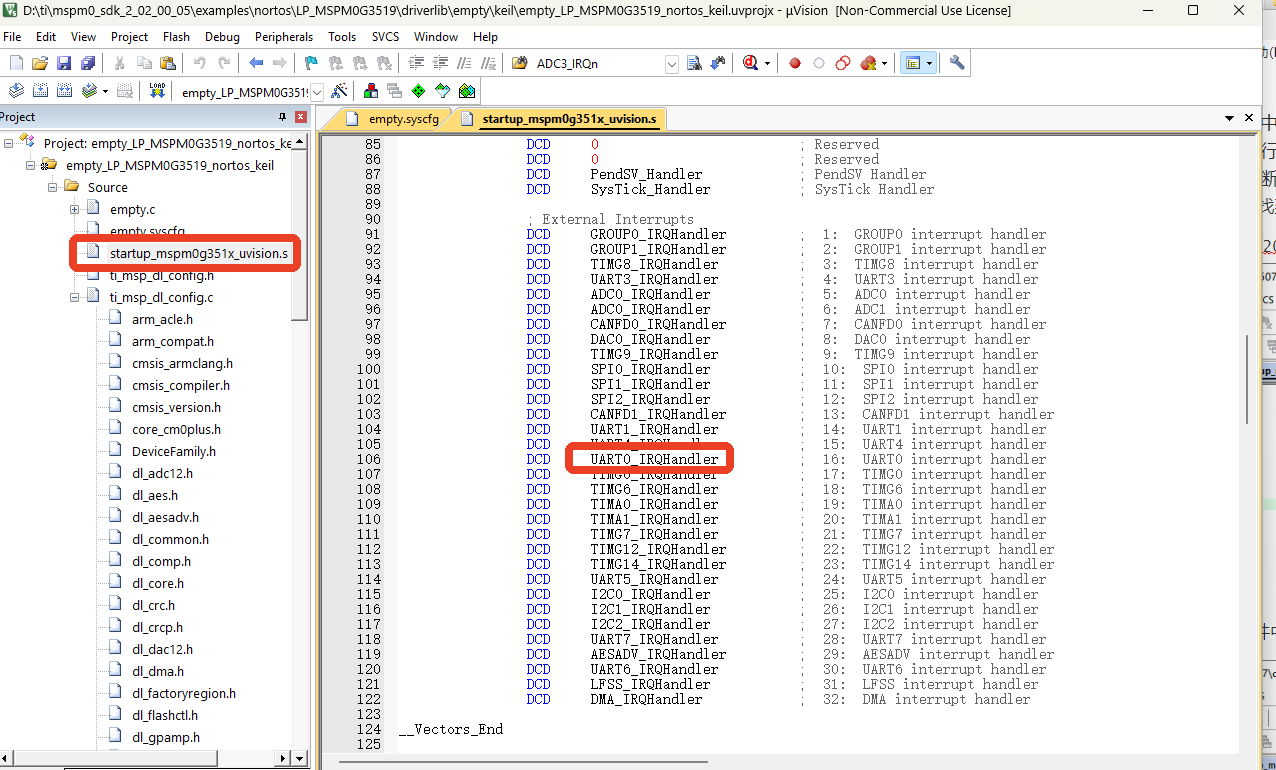This screenshot has height=770, width=1276.
Task: Click the Manage Run-Time Environment green diamond icon
Action: 418,91
